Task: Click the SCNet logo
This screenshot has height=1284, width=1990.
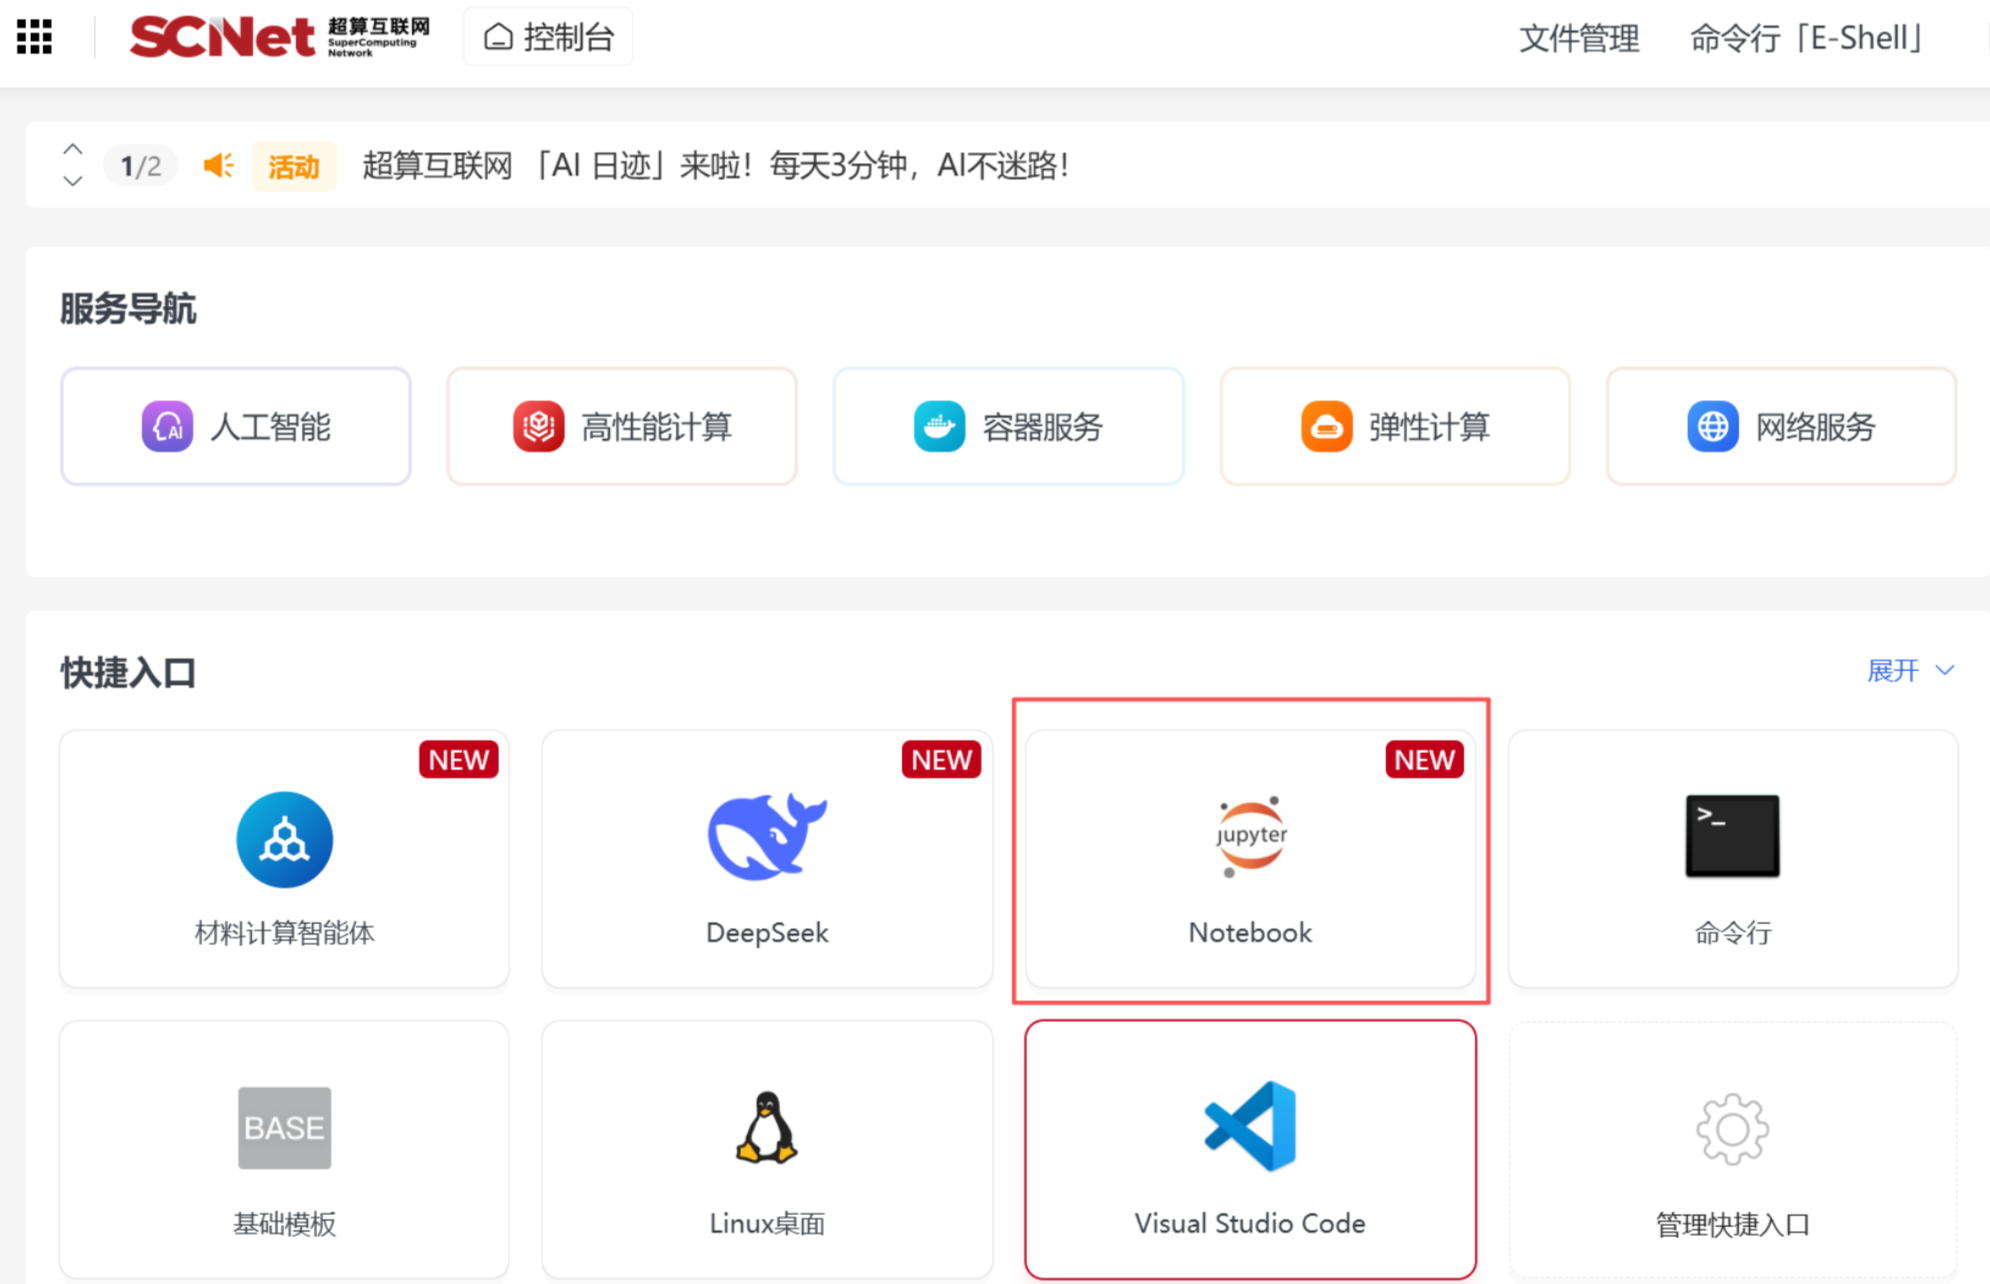Action: coord(278,37)
